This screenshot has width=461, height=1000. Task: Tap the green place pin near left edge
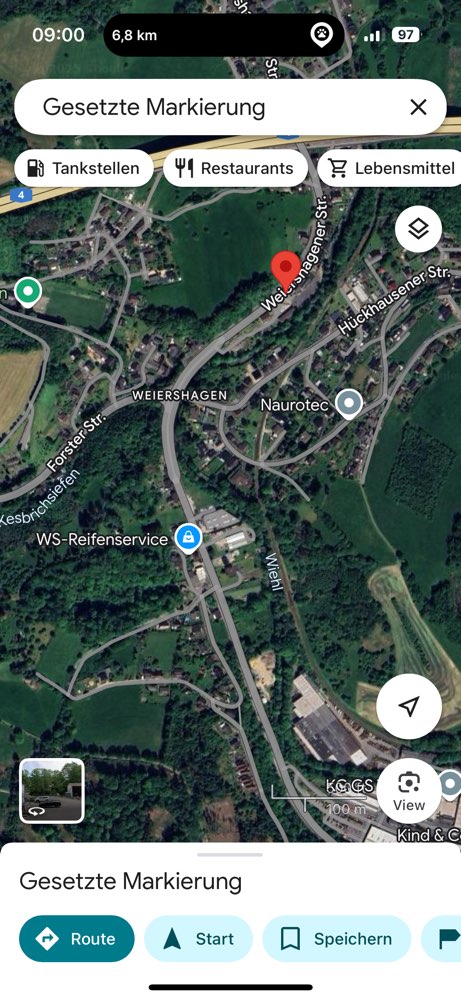(x=27, y=292)
